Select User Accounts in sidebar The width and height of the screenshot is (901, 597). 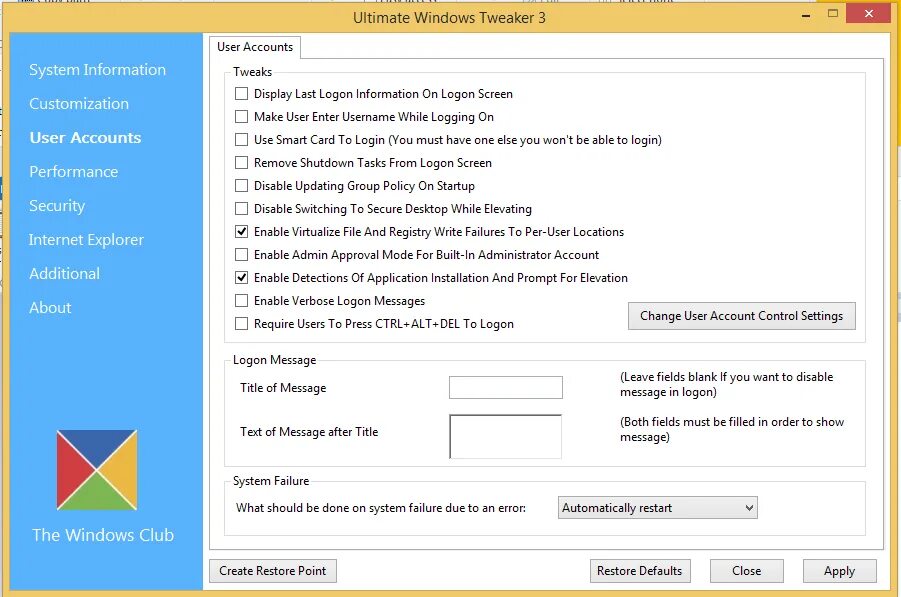[85, 137]
